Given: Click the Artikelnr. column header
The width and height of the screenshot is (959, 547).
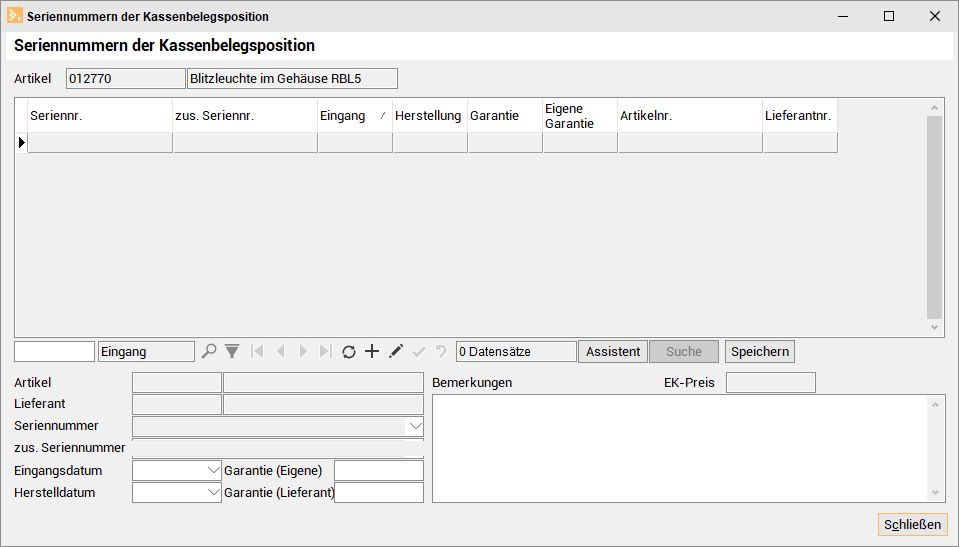Looking at the screenshot, I should (x=690, y=116).
